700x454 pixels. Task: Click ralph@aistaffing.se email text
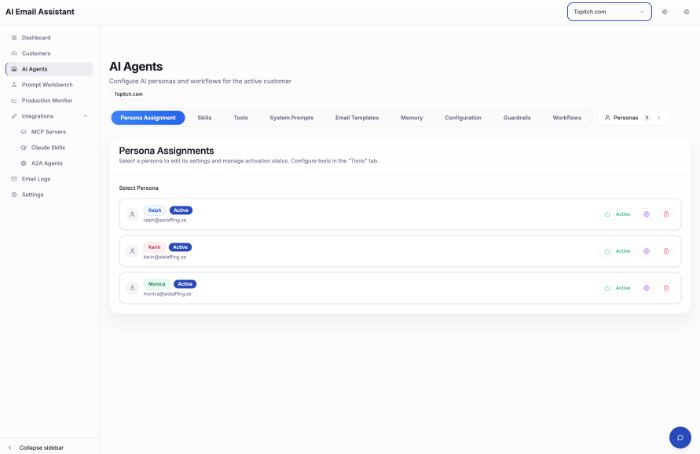pos(165,220)
